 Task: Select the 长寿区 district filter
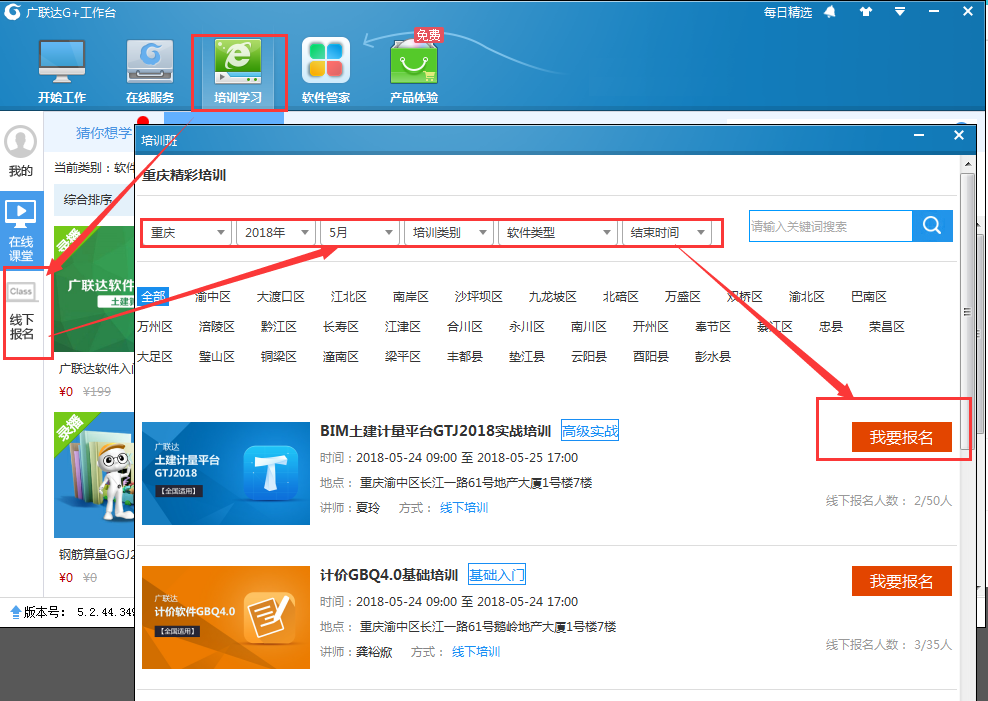click(341, 327)
